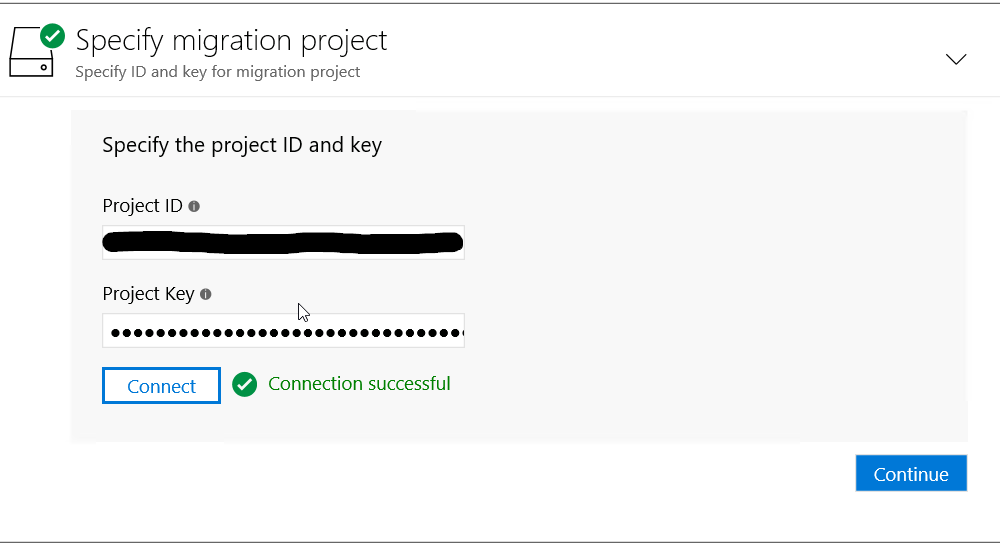Click the "Specify the project ID and key" heading

[242, 145]
